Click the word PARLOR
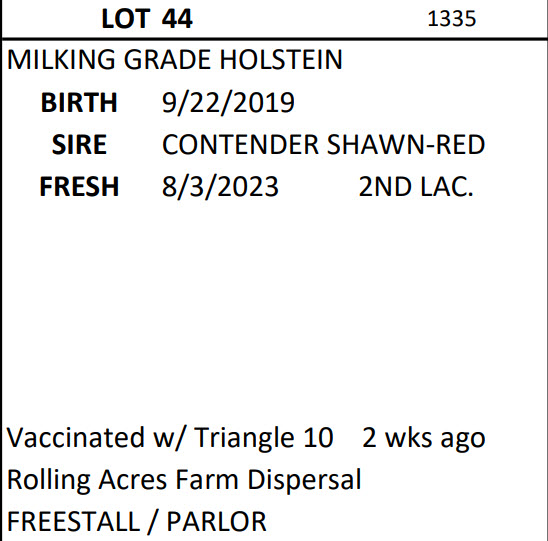Viewport: 548px width, 541px height. [216, 522]
